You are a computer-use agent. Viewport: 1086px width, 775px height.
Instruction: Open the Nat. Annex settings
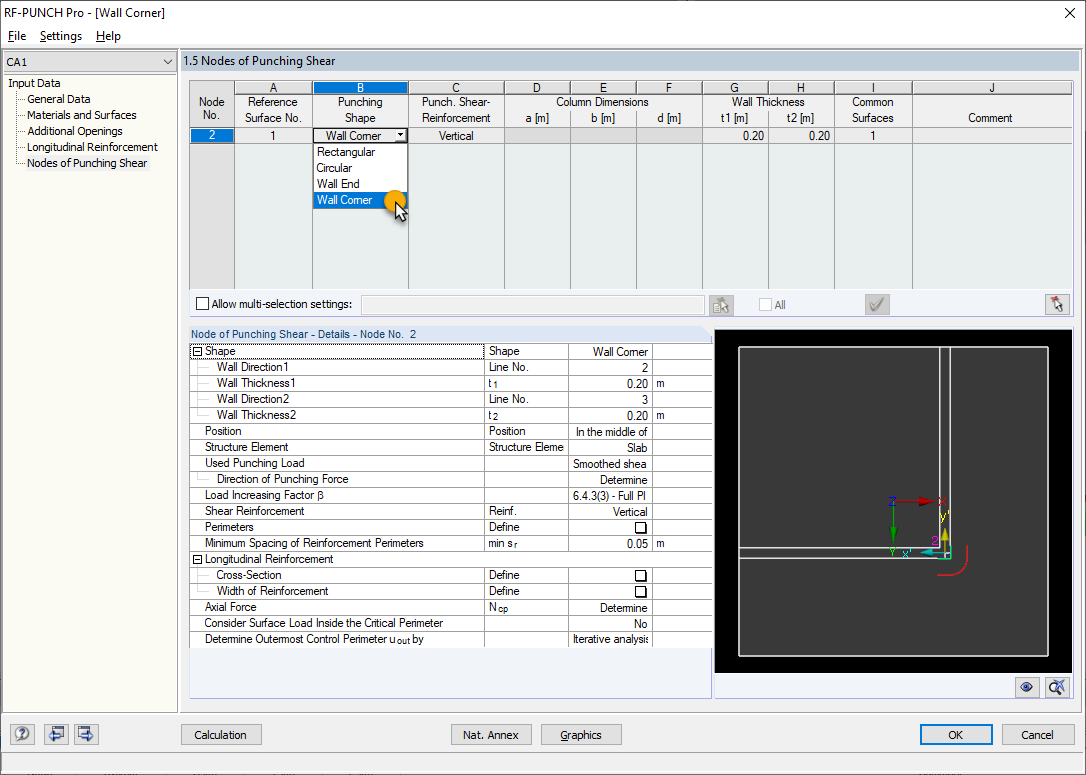[491, 734]
